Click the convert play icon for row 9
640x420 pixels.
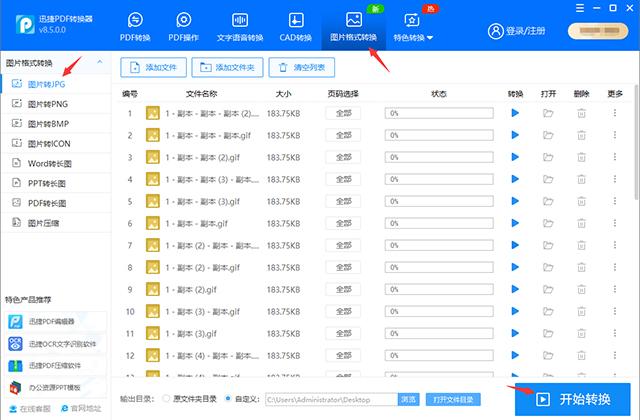click(515, 289)
